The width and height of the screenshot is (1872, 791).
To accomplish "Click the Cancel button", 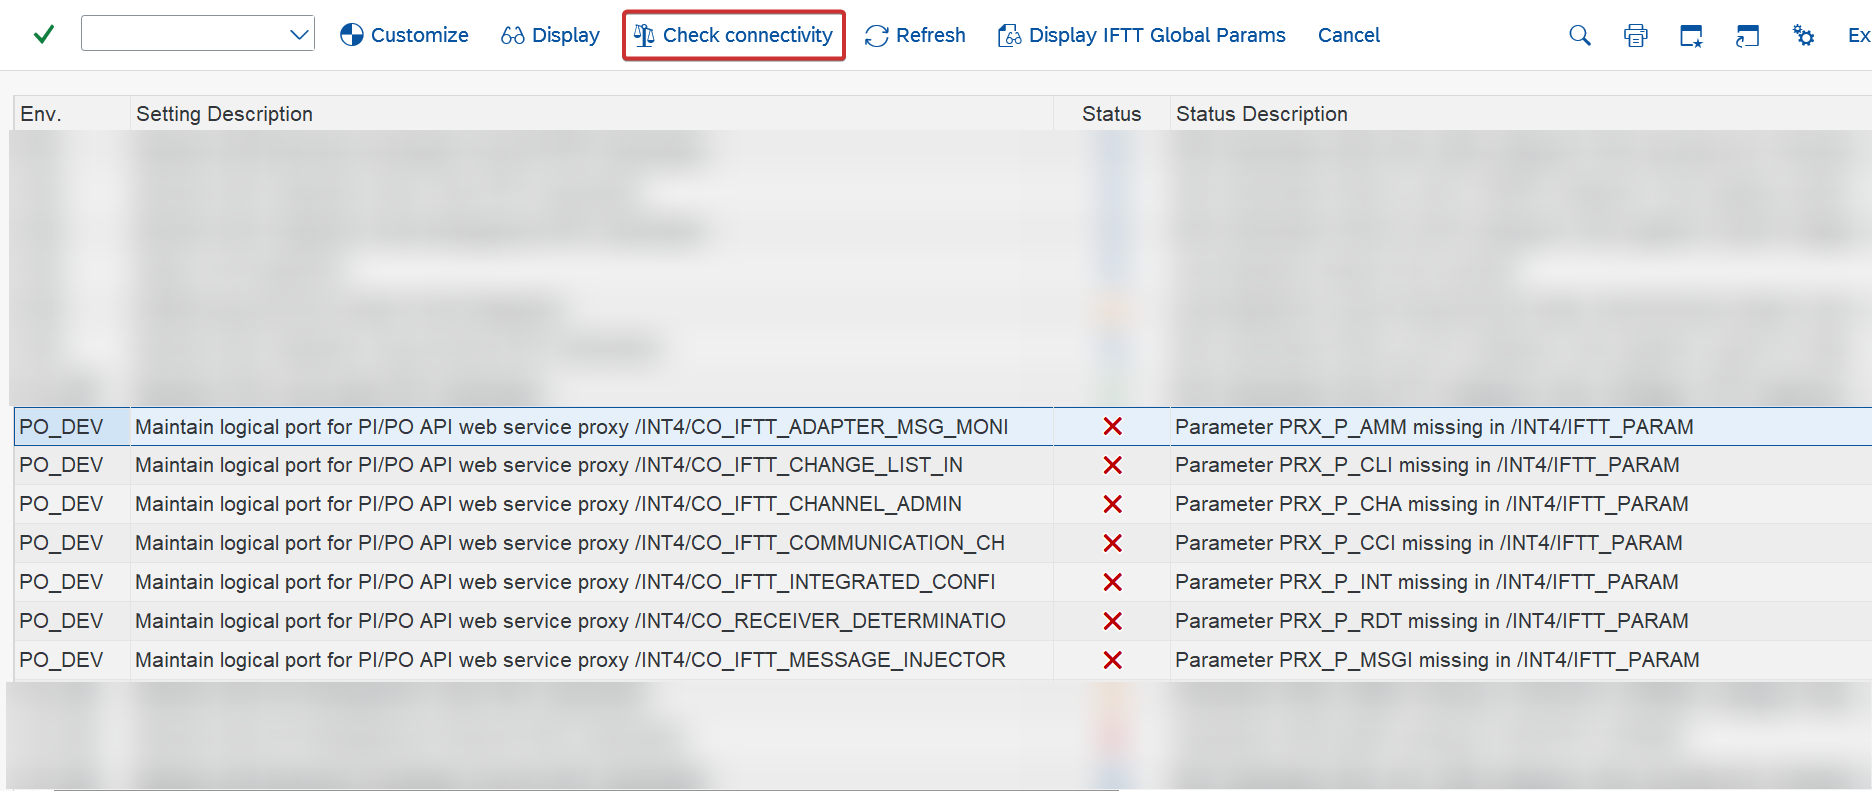I will tap(1348, 35).
